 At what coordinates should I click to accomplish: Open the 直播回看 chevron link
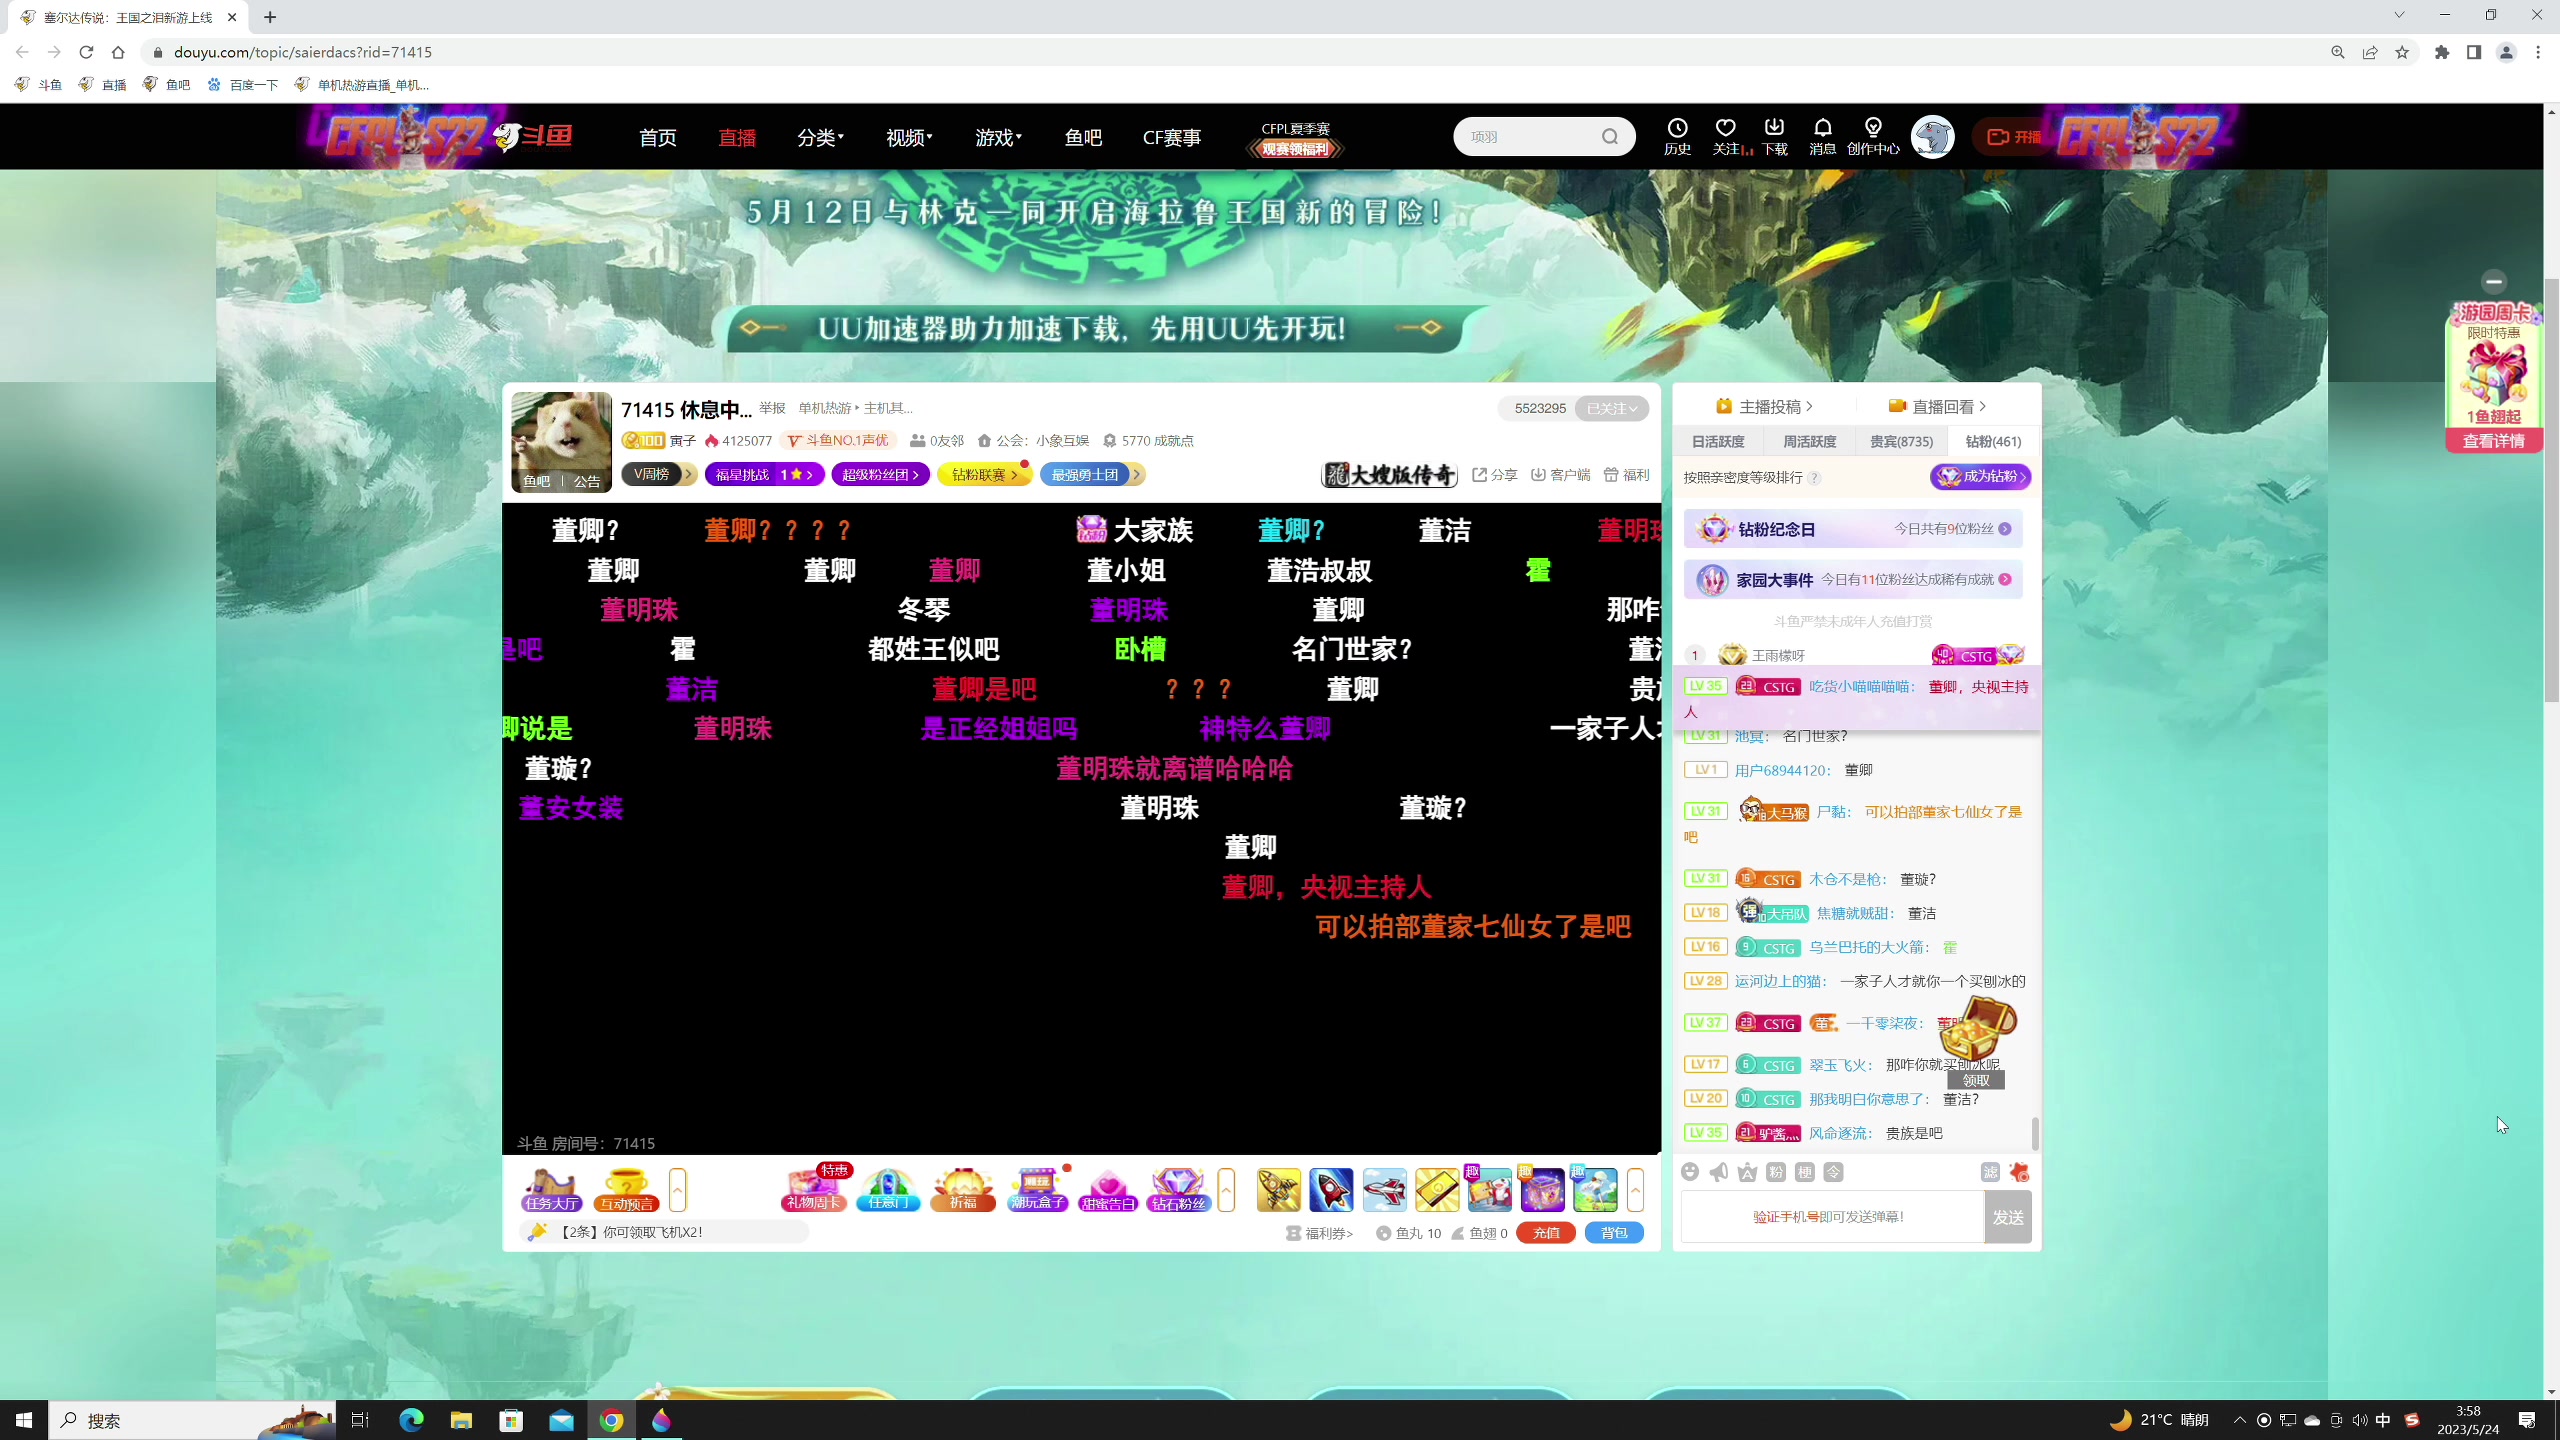tap(1937, 406)
